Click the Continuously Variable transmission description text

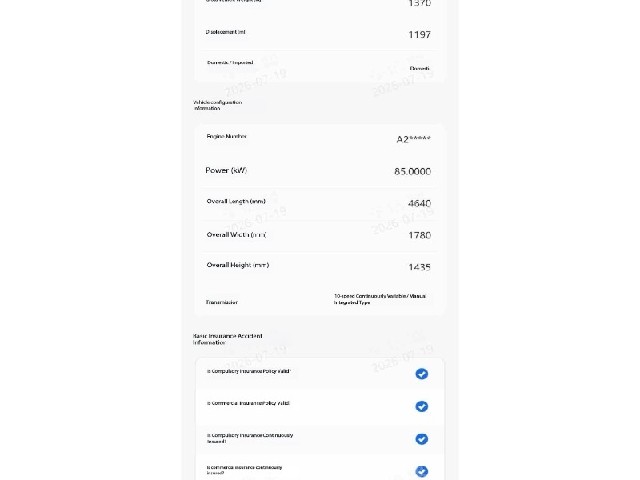click(x=380, y=299)
